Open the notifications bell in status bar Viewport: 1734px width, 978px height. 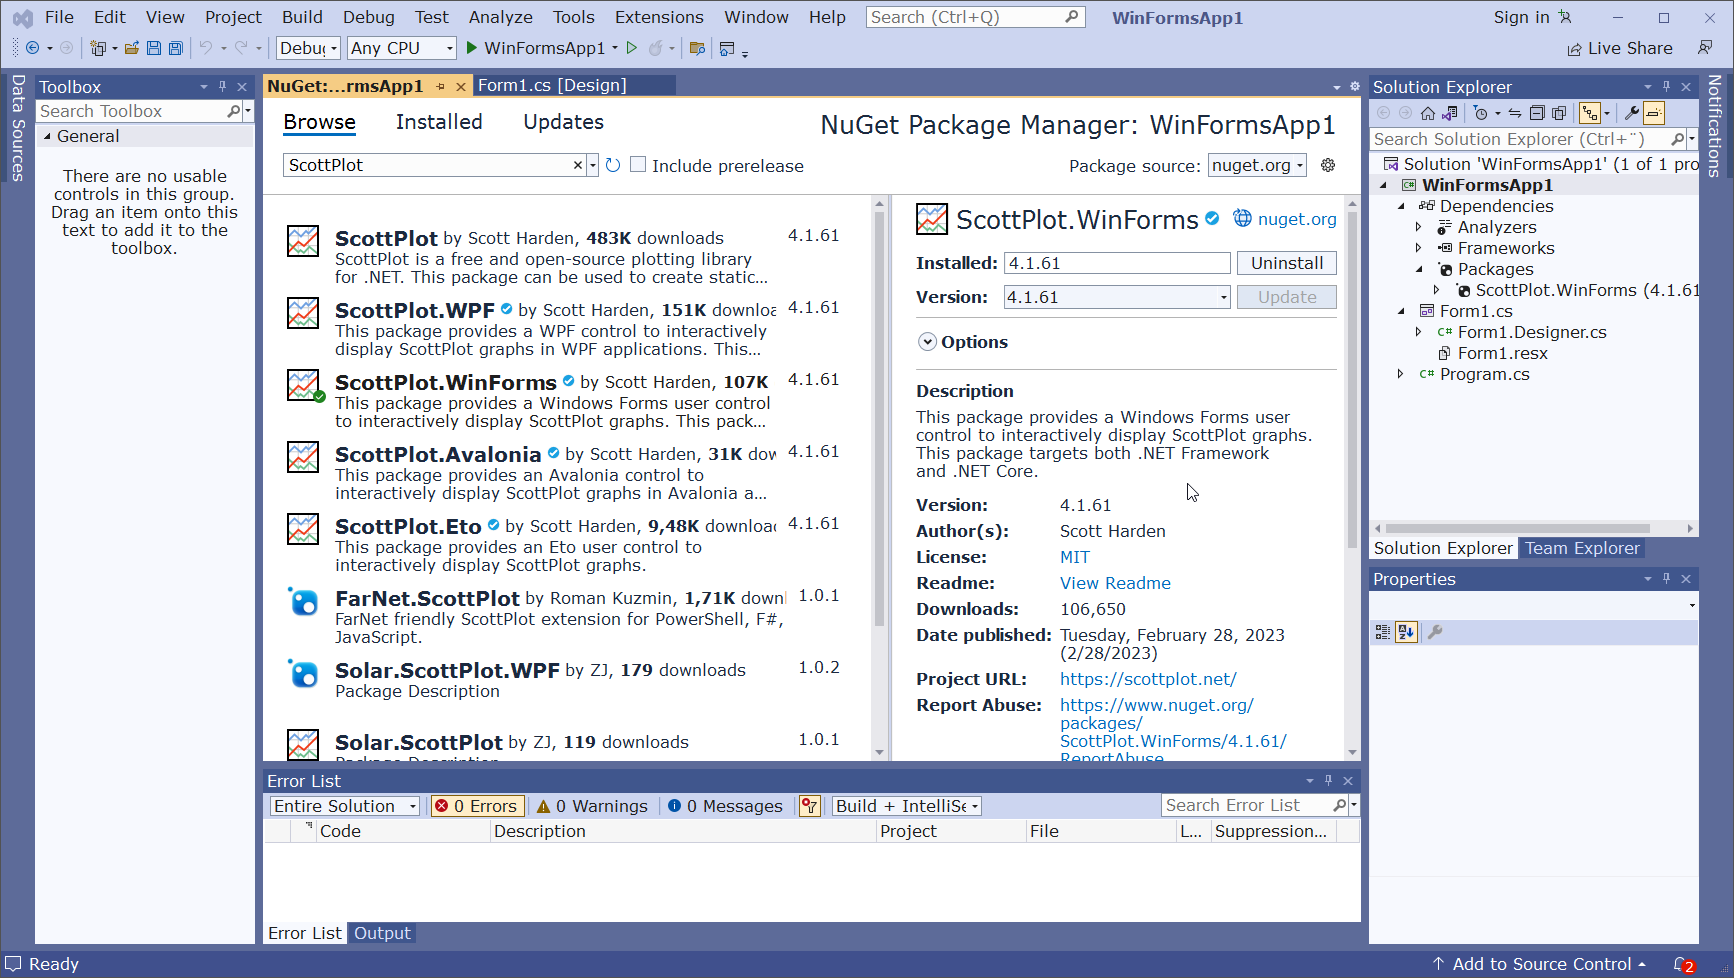[1684, 964]
